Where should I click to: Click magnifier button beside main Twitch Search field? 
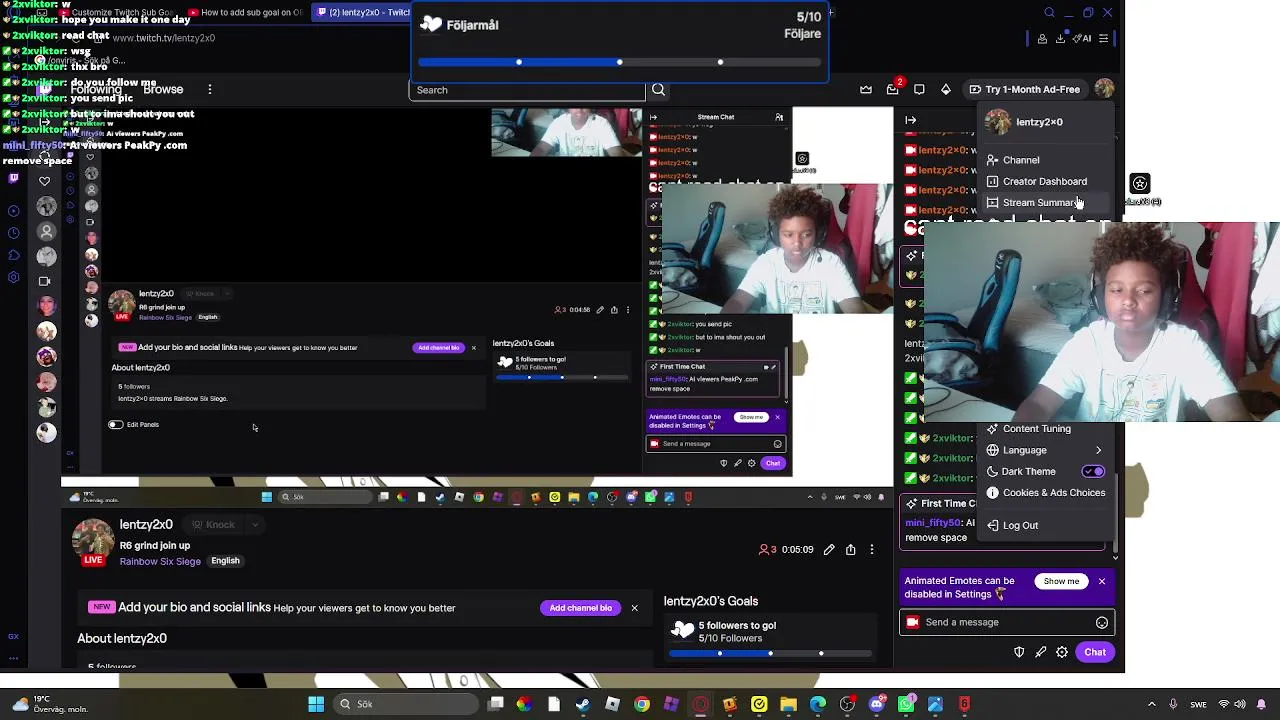coord(658,90)
